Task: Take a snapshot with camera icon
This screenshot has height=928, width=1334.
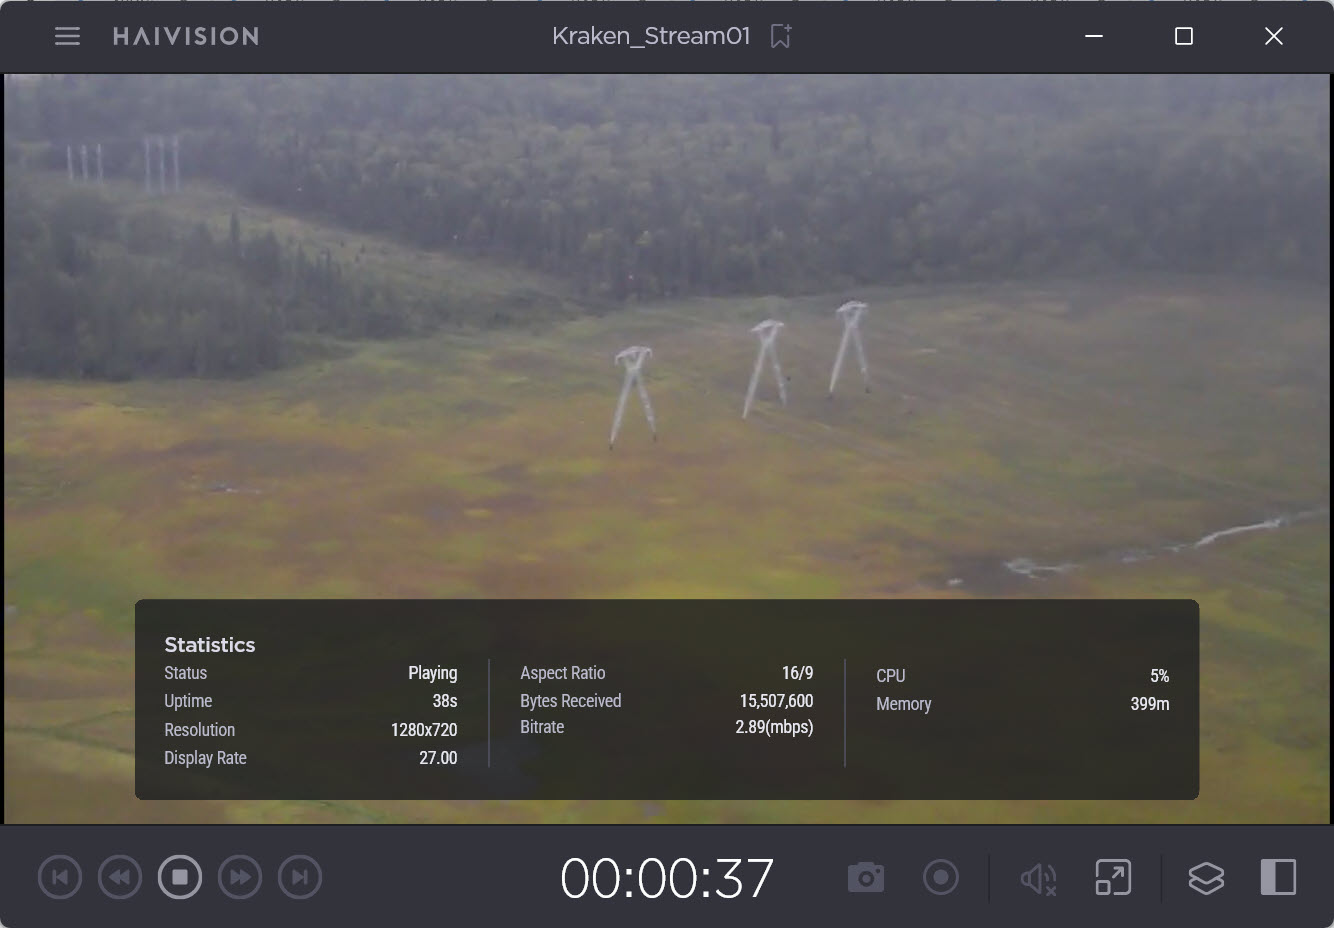Action: (x=866, y=878)
